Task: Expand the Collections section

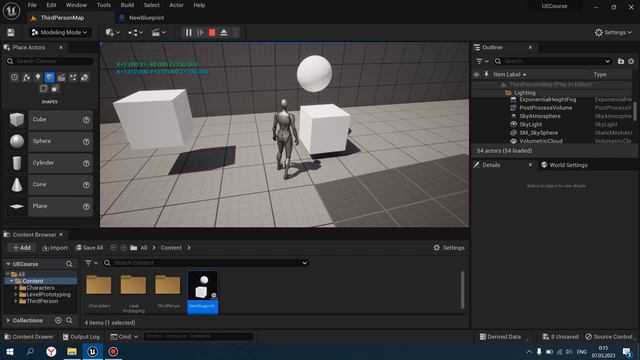Action: [8, 320]
